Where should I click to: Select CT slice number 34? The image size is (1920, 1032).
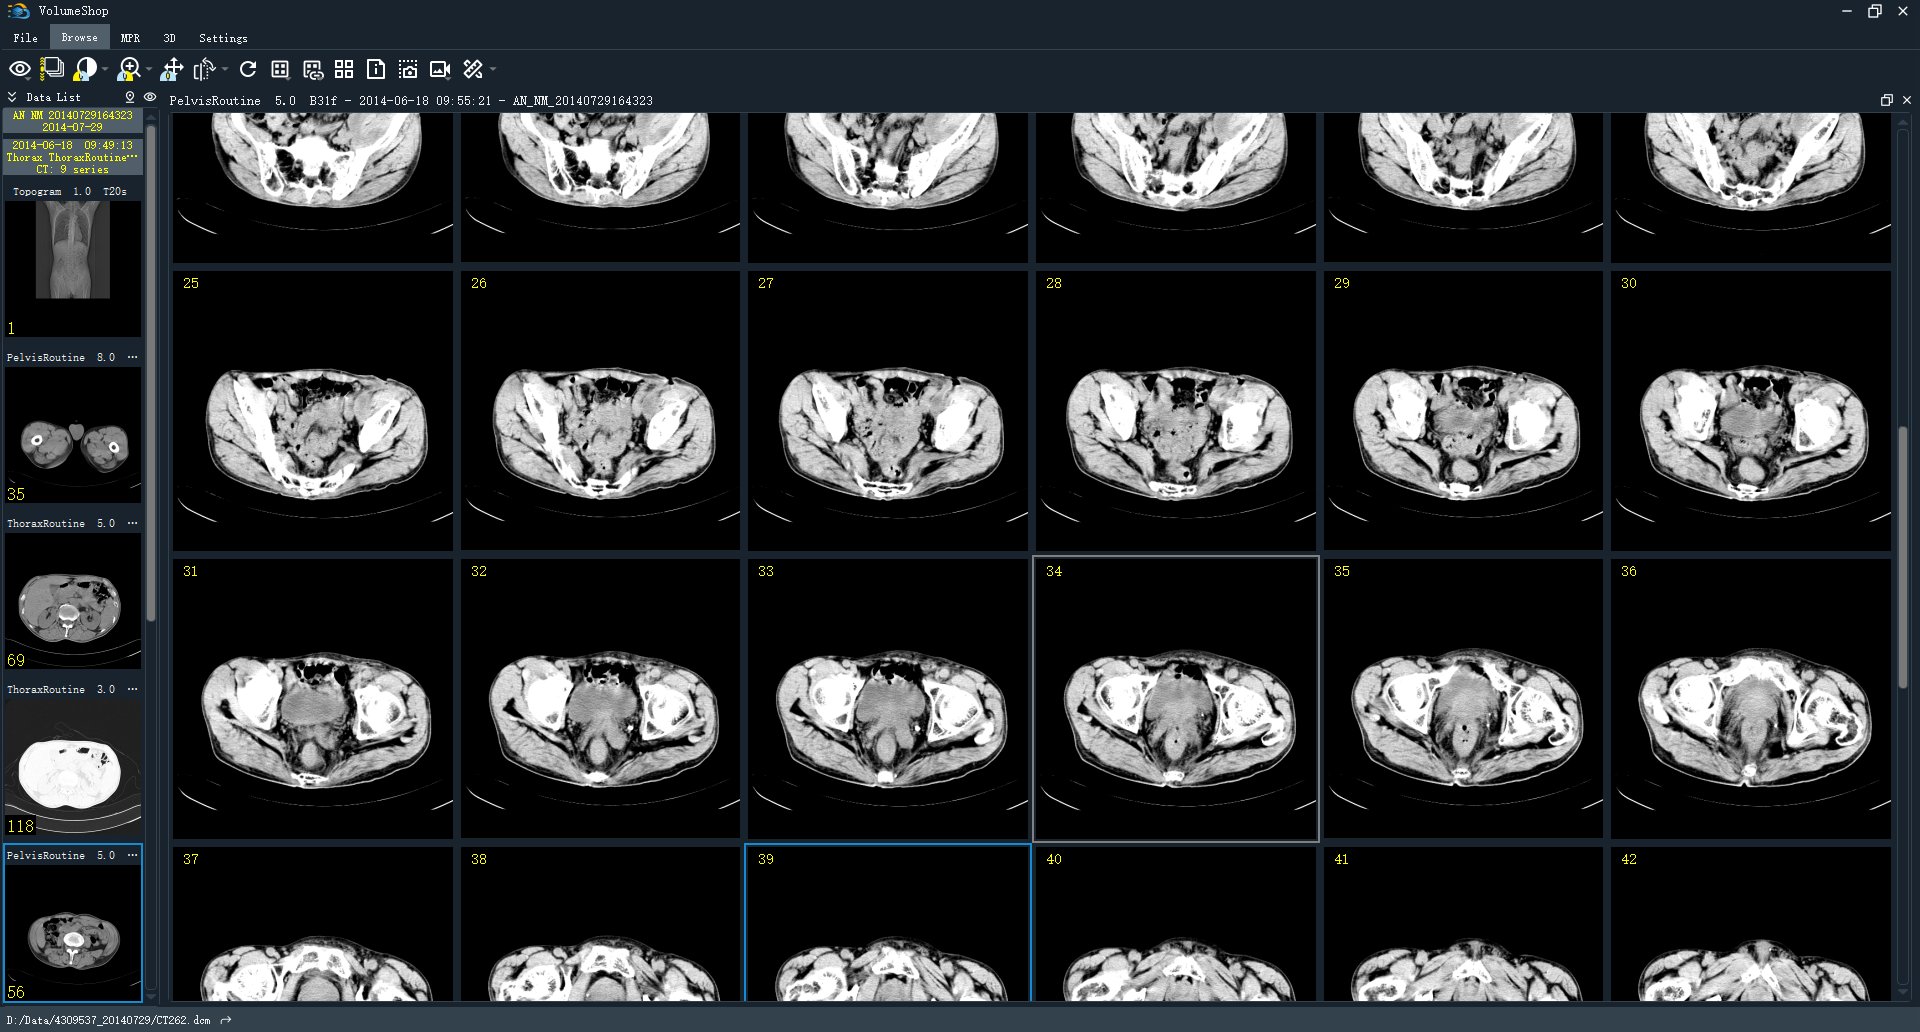1176,699
